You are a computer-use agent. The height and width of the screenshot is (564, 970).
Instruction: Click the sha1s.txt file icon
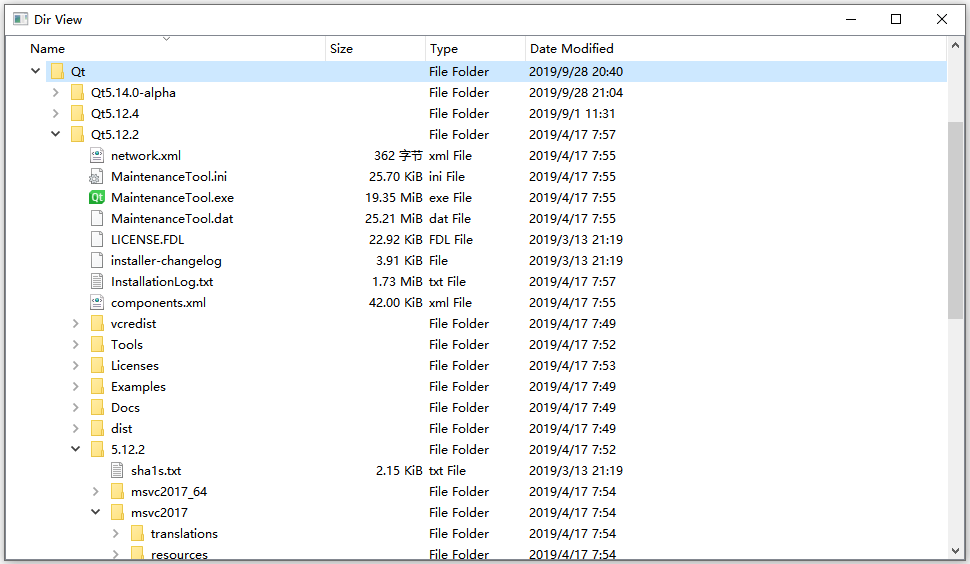tap(117, 470)
